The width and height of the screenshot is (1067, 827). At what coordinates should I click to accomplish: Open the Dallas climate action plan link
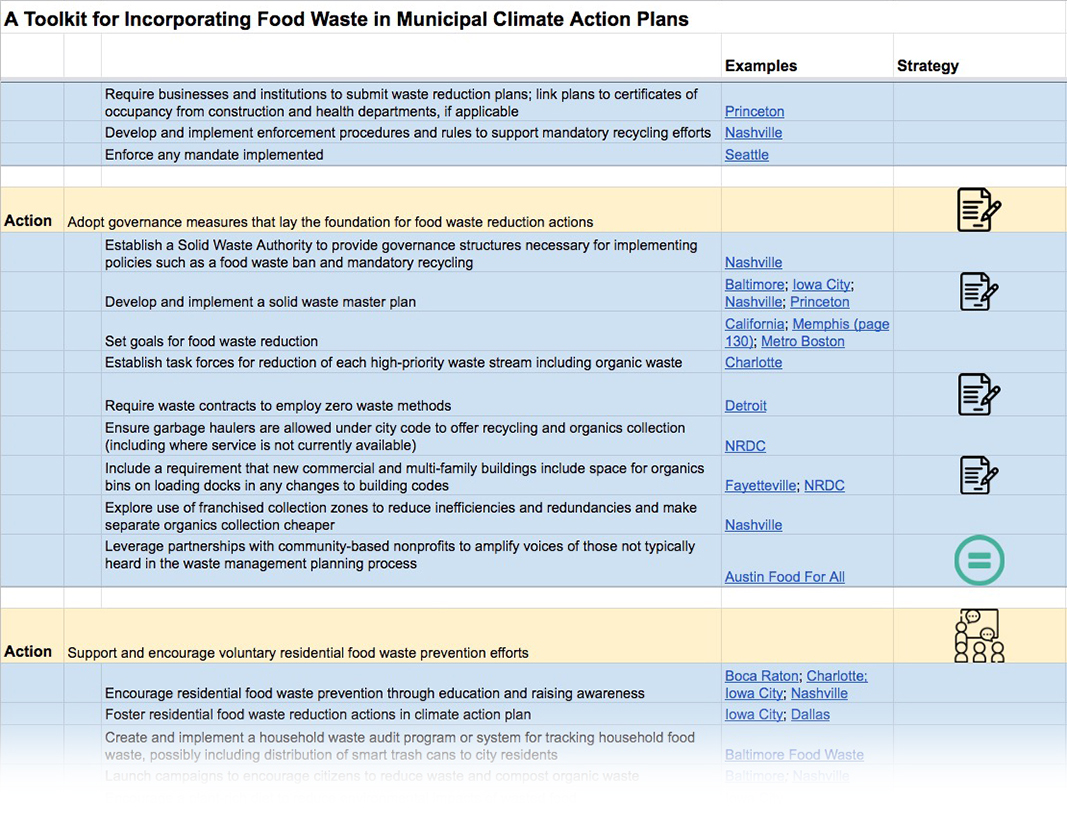tap(810, 715)
